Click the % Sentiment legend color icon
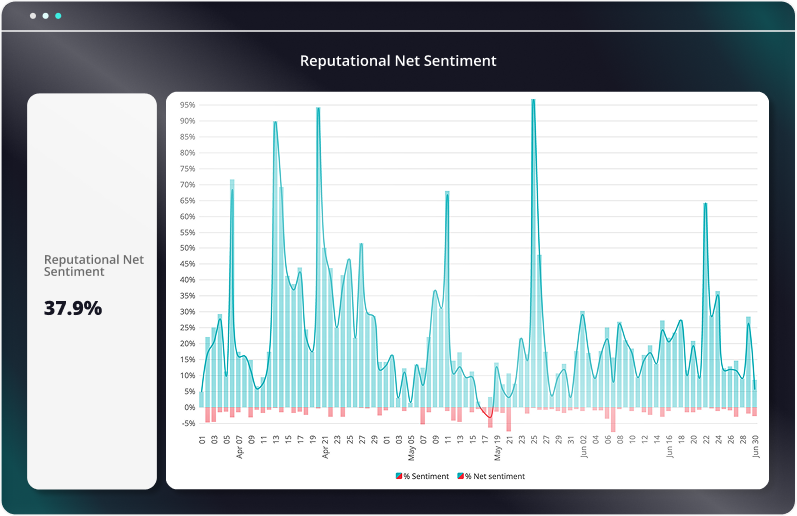The image size is (797, 516). click(398, 477)
